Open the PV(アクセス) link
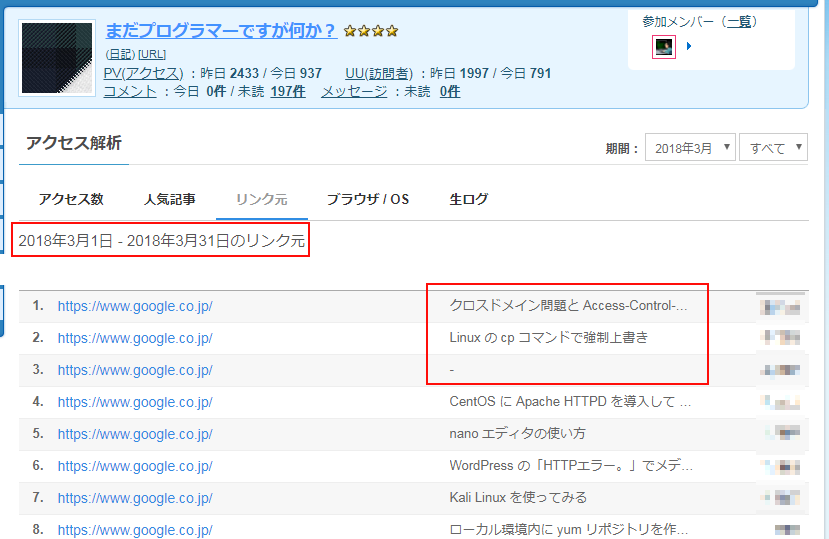The width and height of the screenshot is (829, 539). (143, 73)
